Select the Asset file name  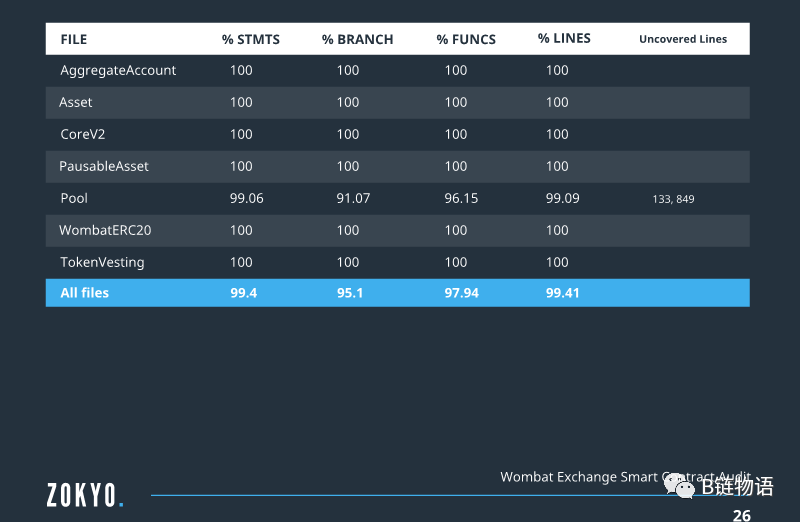76,102
